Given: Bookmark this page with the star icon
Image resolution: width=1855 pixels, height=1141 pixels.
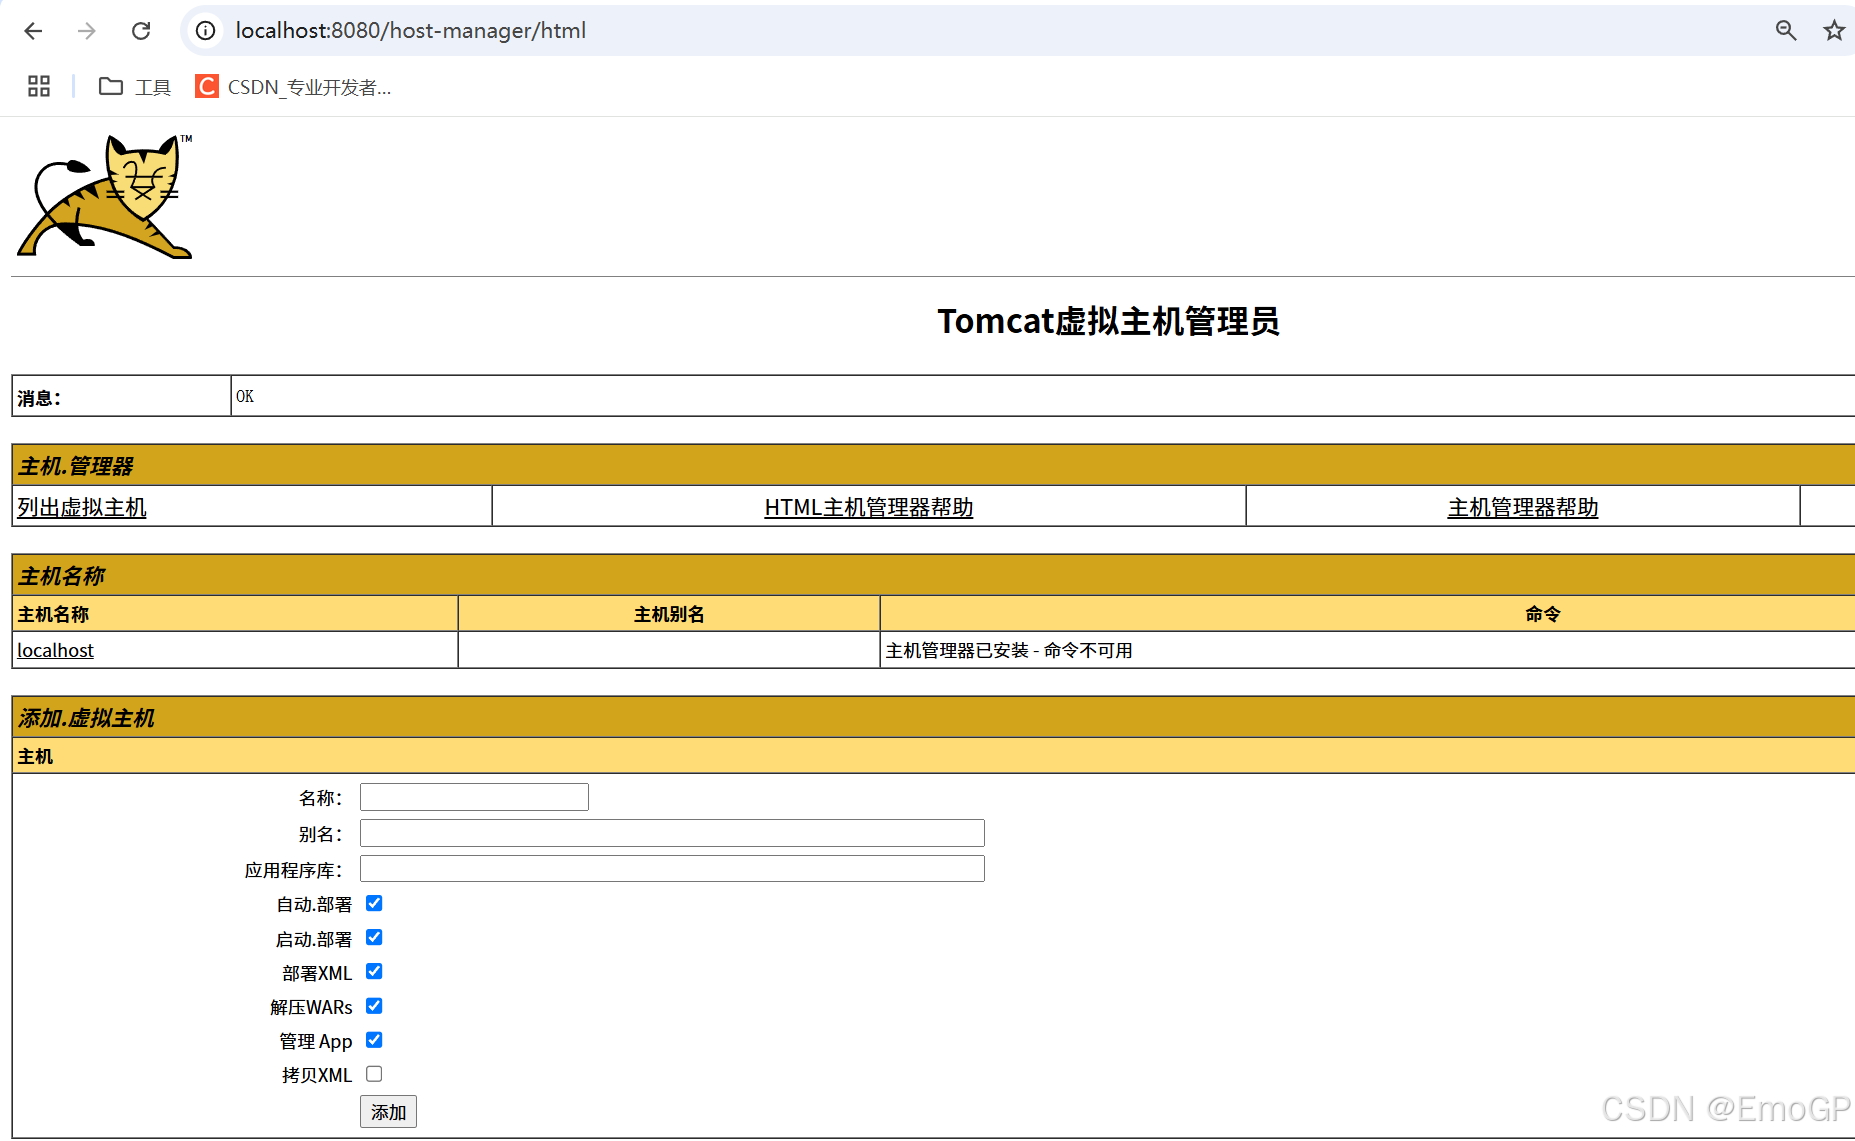Looking at the screenshot, I should pos(1833,31).
